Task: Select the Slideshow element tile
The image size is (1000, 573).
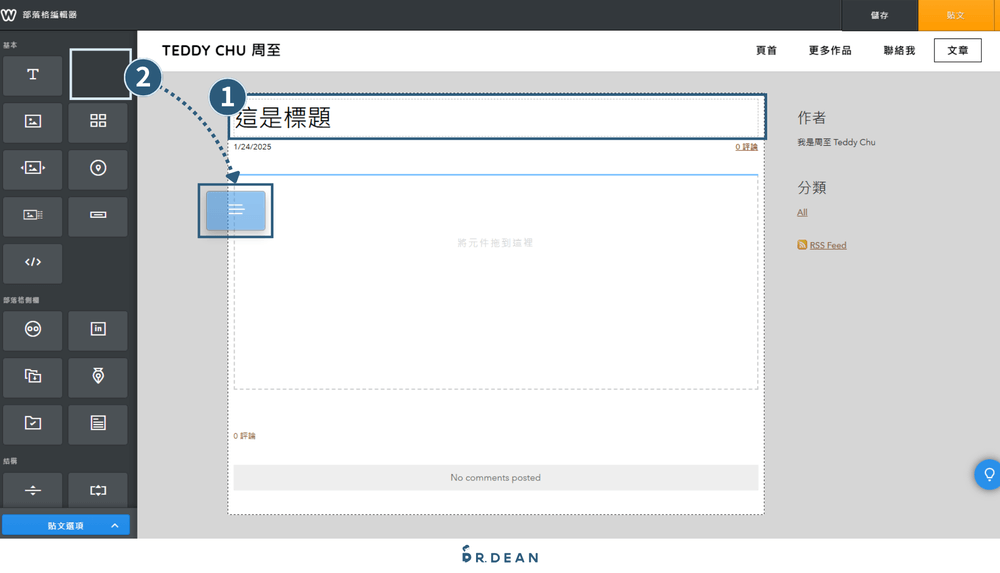Action: (x=33, y=169)
